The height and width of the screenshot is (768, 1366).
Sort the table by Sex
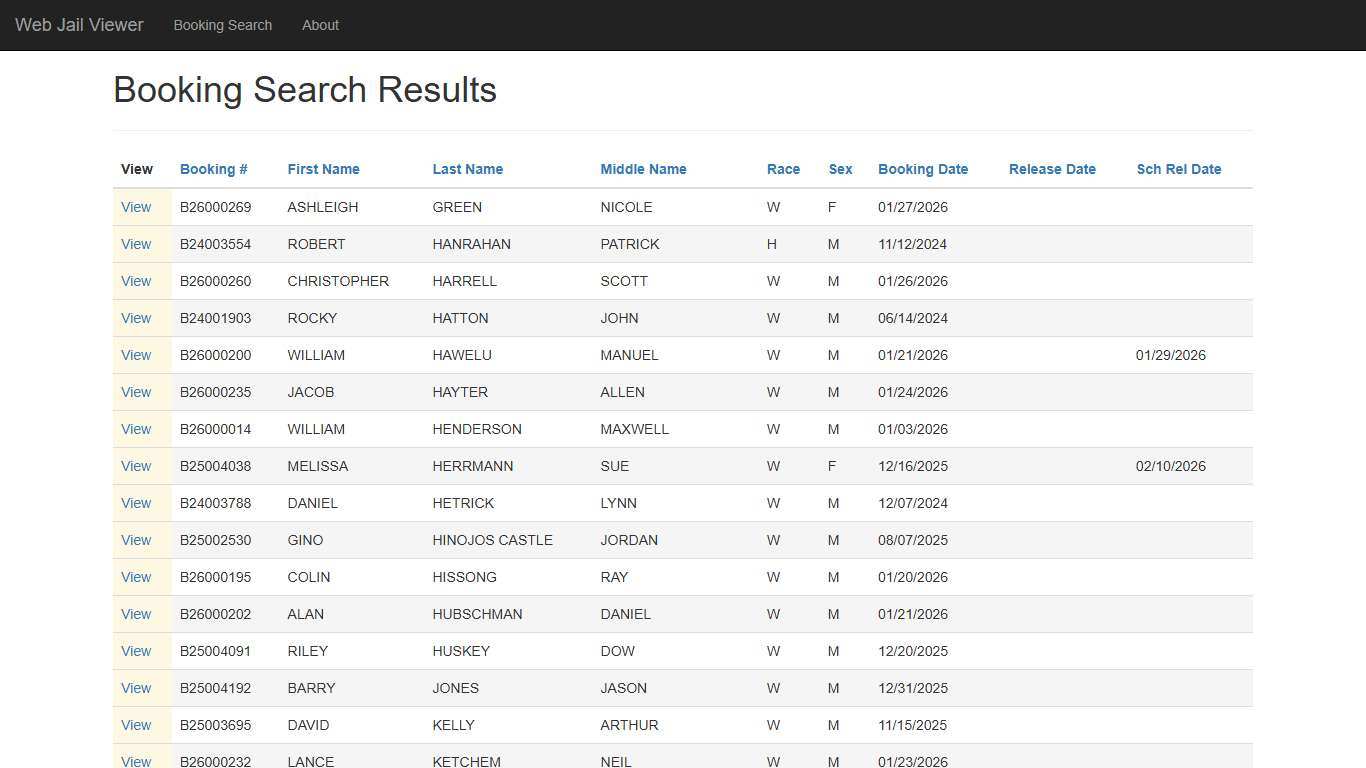tap(840, 169)
